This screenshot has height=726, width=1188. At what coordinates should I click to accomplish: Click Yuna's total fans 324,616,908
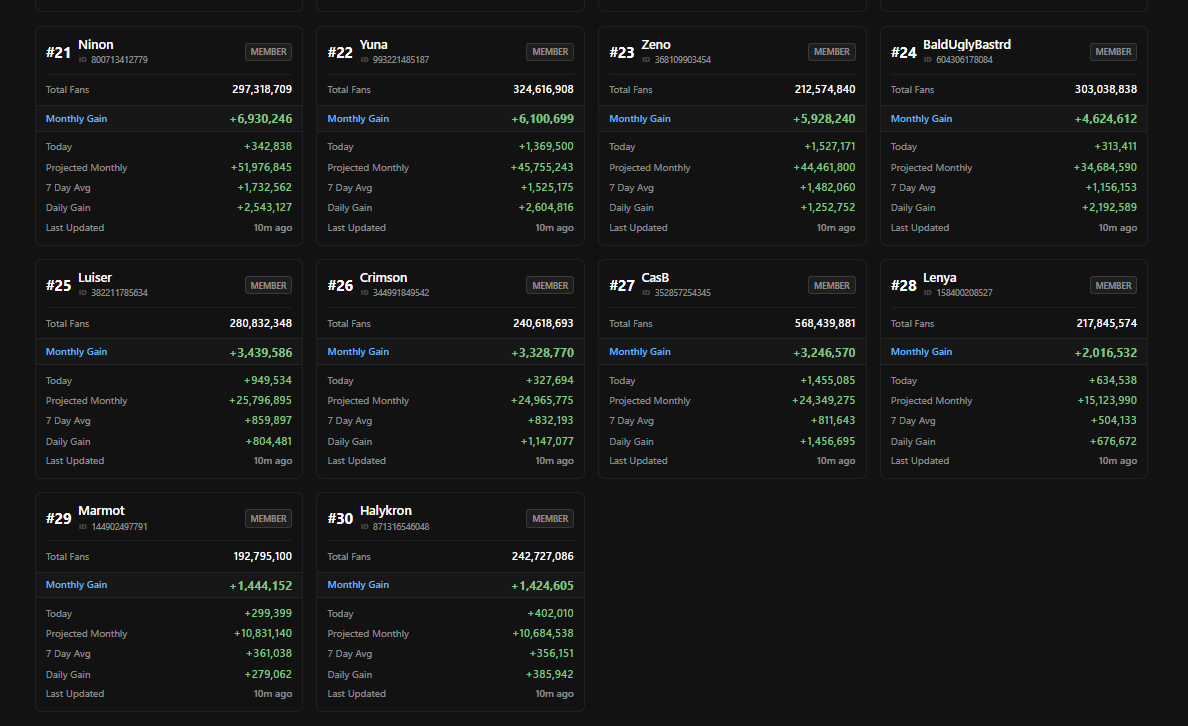click(x=543, y=89)
